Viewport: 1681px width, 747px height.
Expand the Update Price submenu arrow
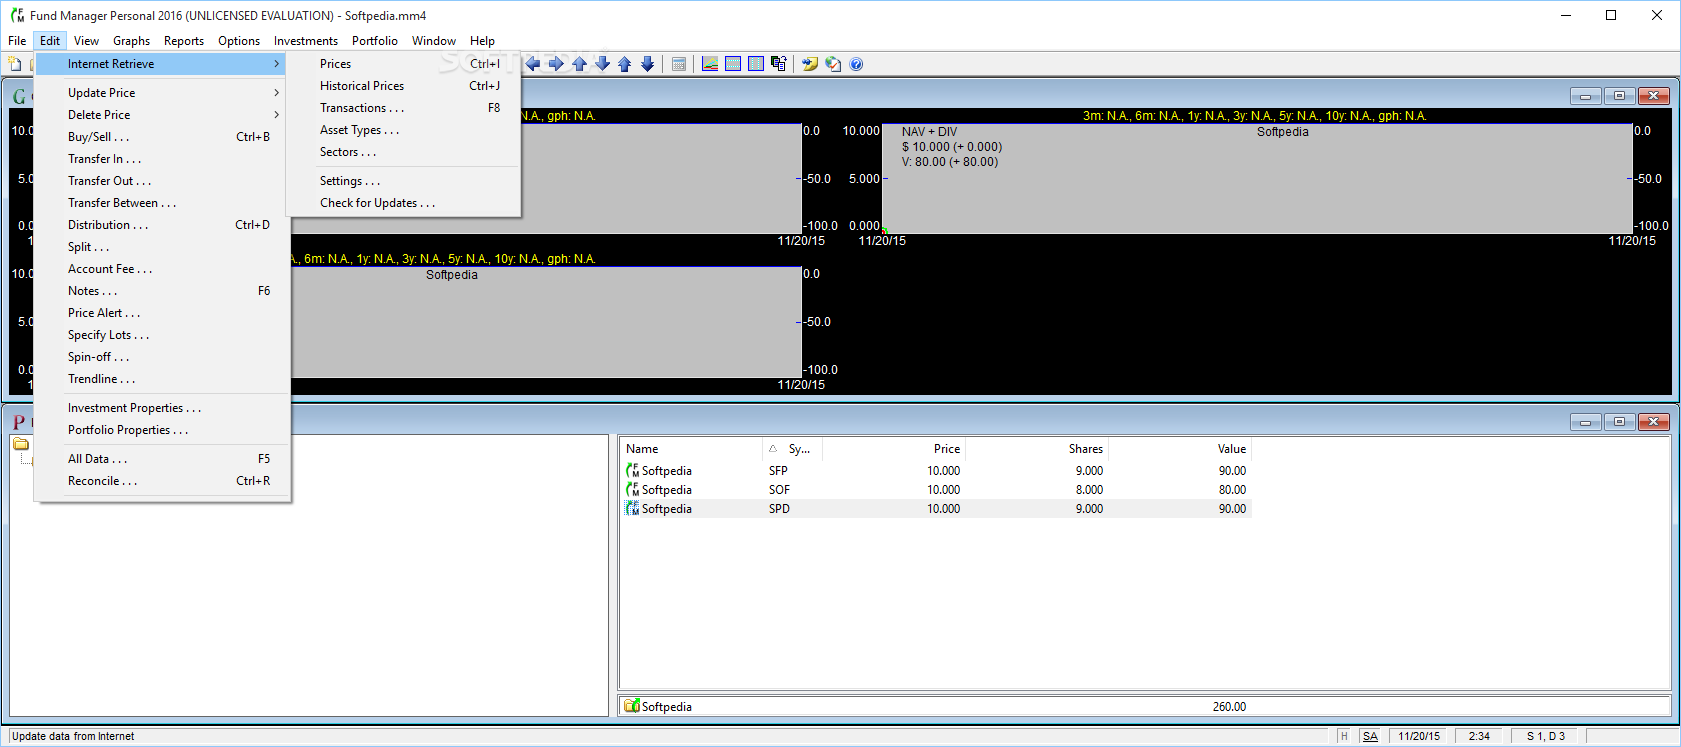tap(277, 93)
